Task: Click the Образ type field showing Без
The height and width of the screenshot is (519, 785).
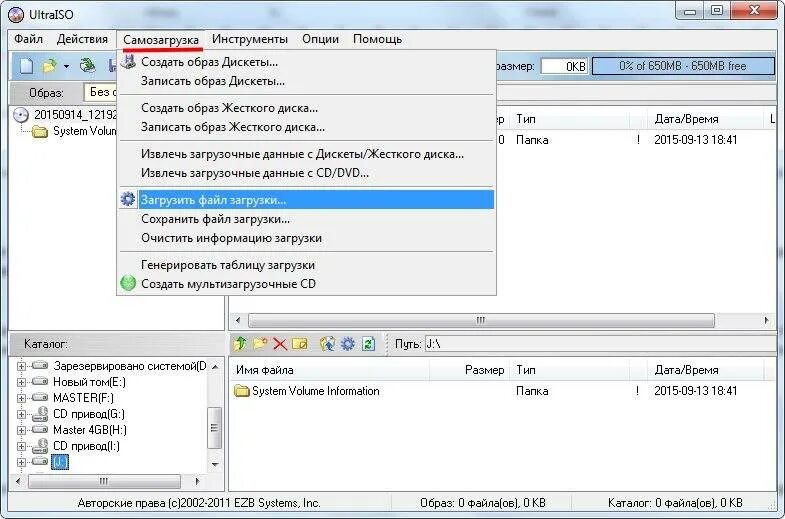Action: 100,93
